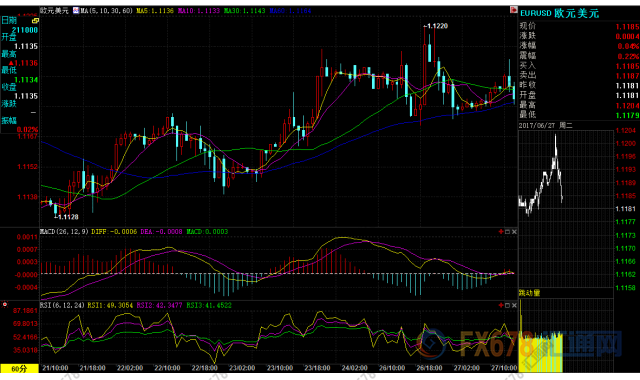Image resolution: width=640 pixels, height=380 pixels.
Task: Click the 最高 value 1.1136 in left panel
Action: pyautogui.click(x=23, y=63)
